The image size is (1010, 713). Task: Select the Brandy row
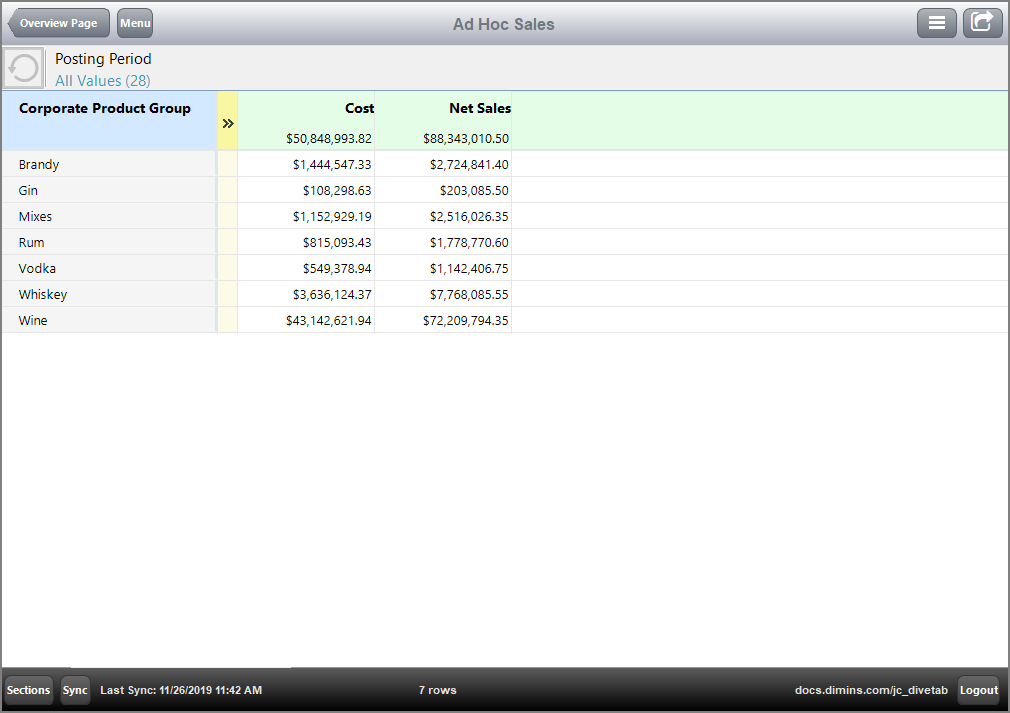[x=39, y=165]
